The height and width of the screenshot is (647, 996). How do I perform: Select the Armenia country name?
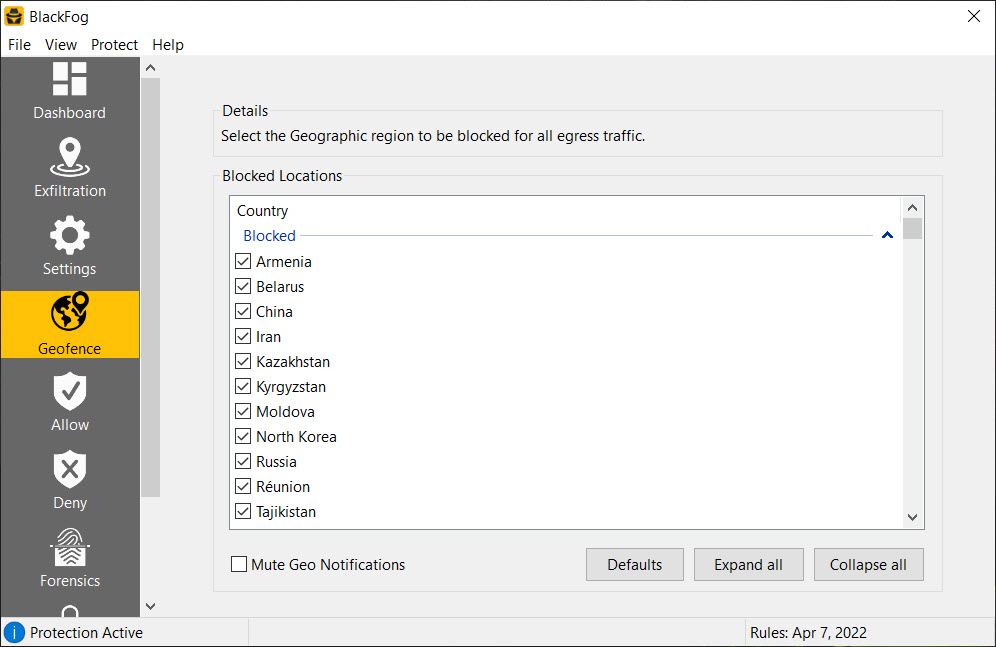[284, 262]
